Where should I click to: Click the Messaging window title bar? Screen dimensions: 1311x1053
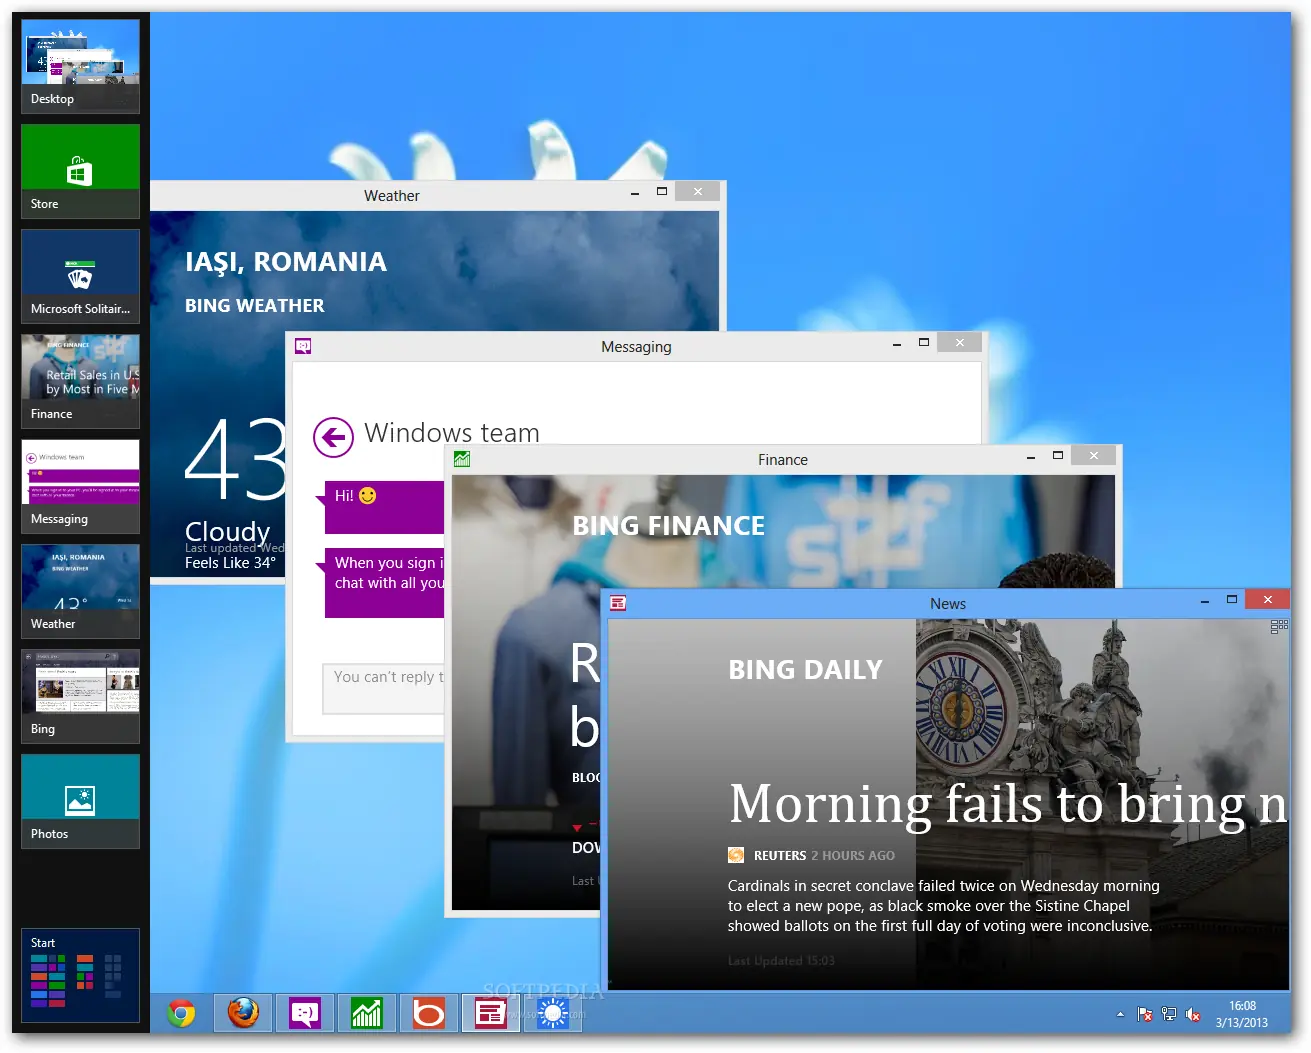coord(636,346)
